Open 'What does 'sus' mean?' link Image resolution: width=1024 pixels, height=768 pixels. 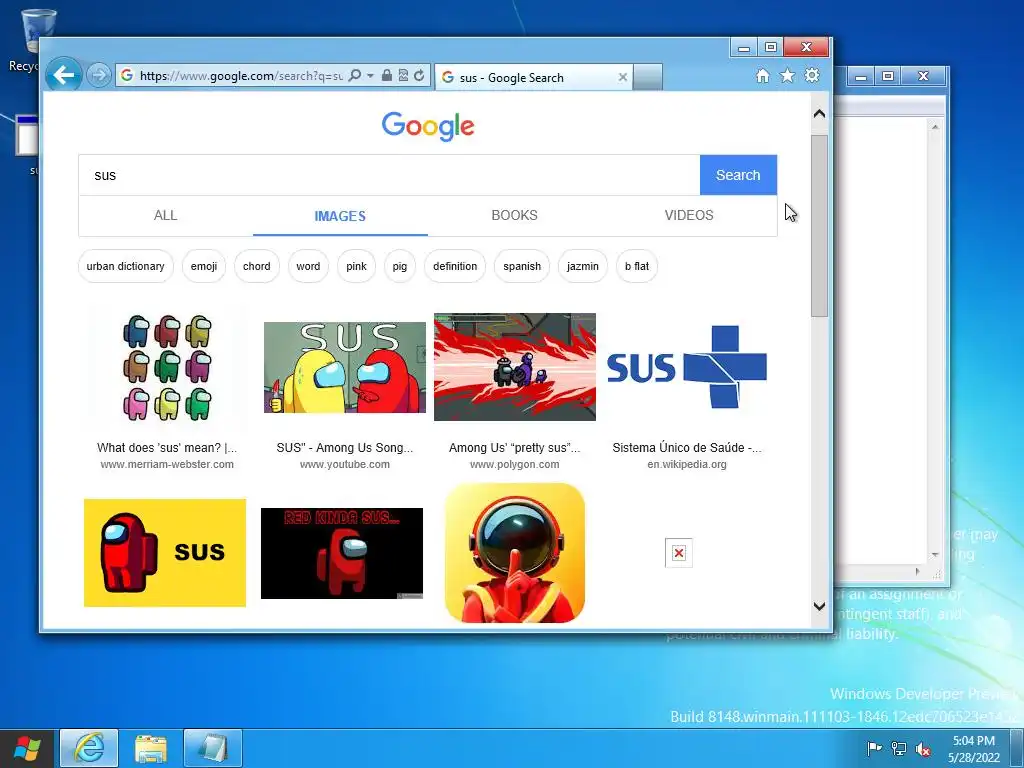point(167,448)
